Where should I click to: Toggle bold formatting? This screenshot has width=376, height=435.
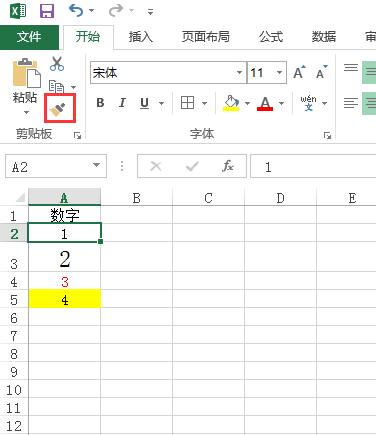tap(100, 103)
